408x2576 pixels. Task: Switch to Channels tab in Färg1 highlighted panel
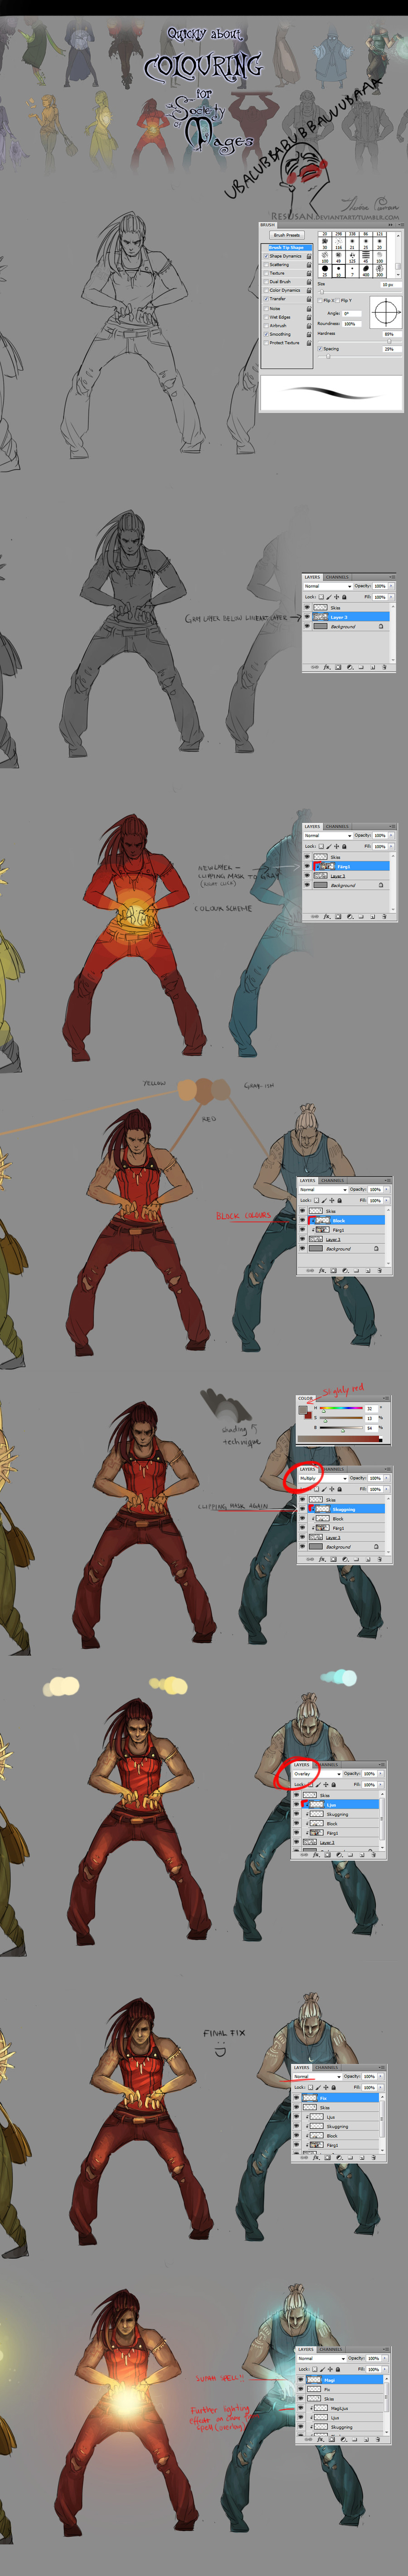coord(337,827)
